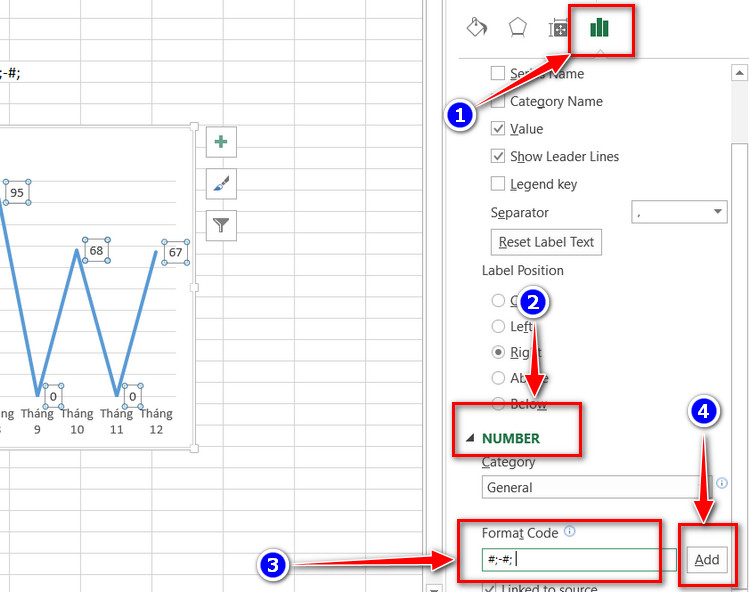750x592 pixels.
Task: Click the Format Code input field
Action: (579, 559)
